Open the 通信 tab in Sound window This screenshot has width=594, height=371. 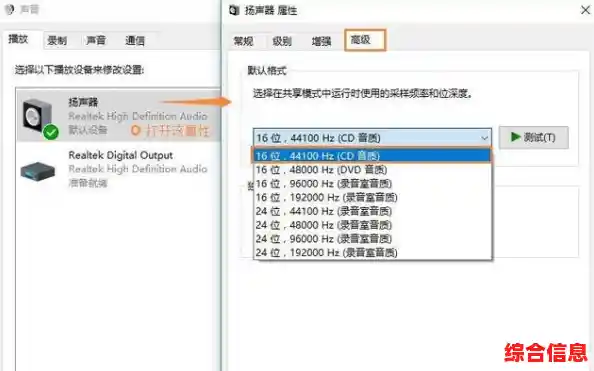[135, 41]
